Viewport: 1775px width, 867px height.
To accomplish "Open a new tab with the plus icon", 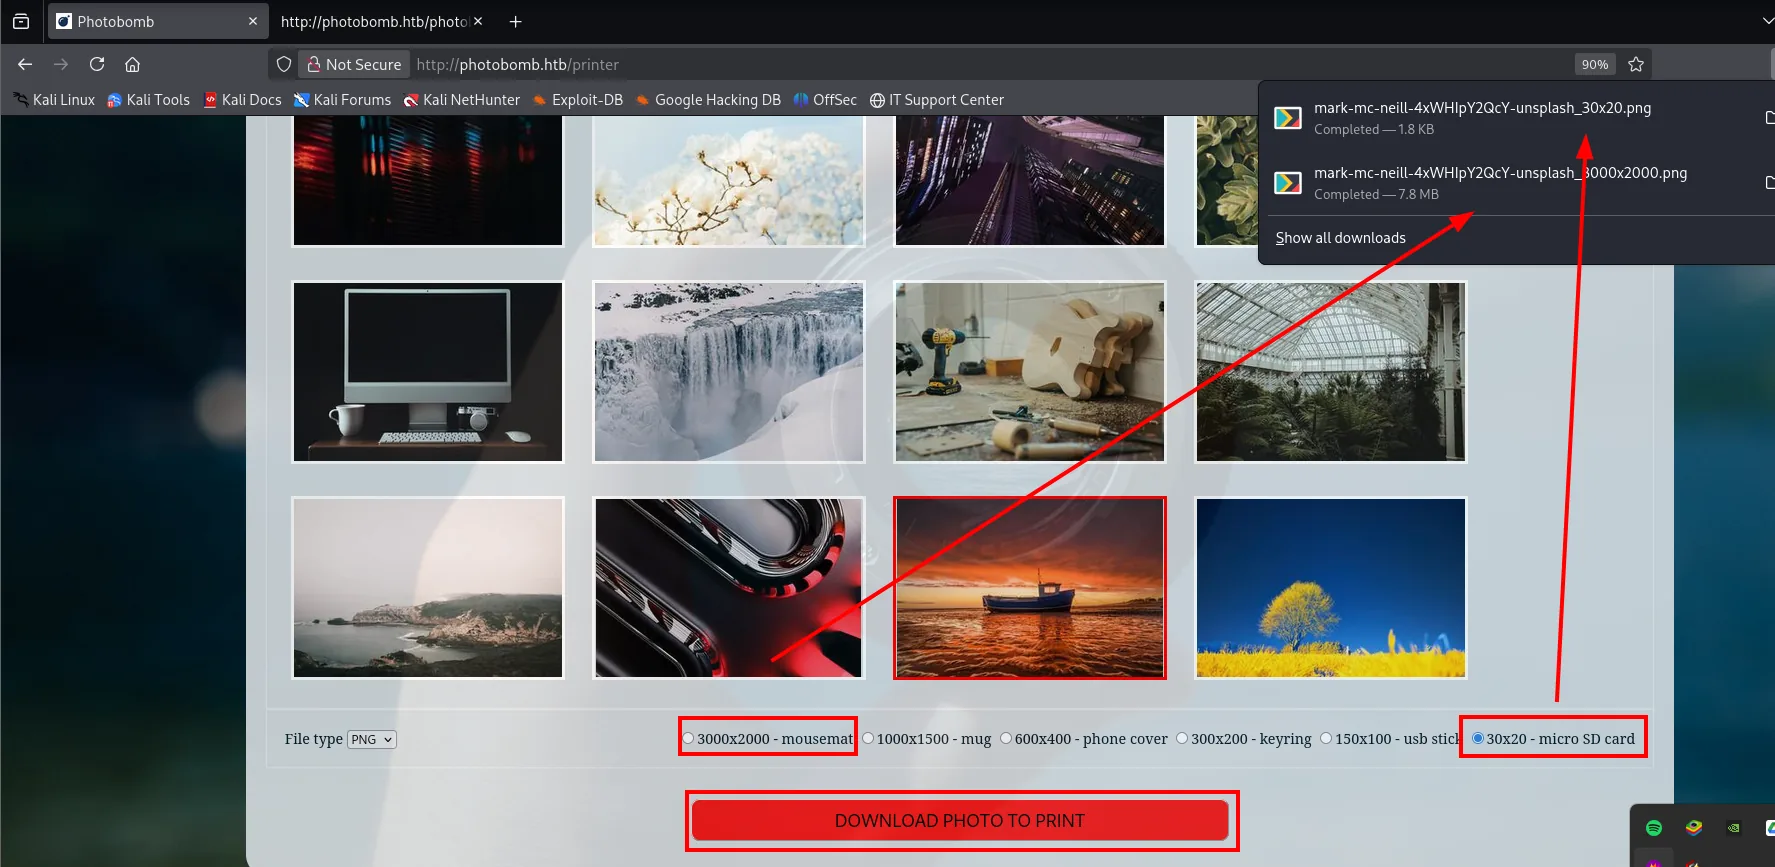I will (515, 21).
